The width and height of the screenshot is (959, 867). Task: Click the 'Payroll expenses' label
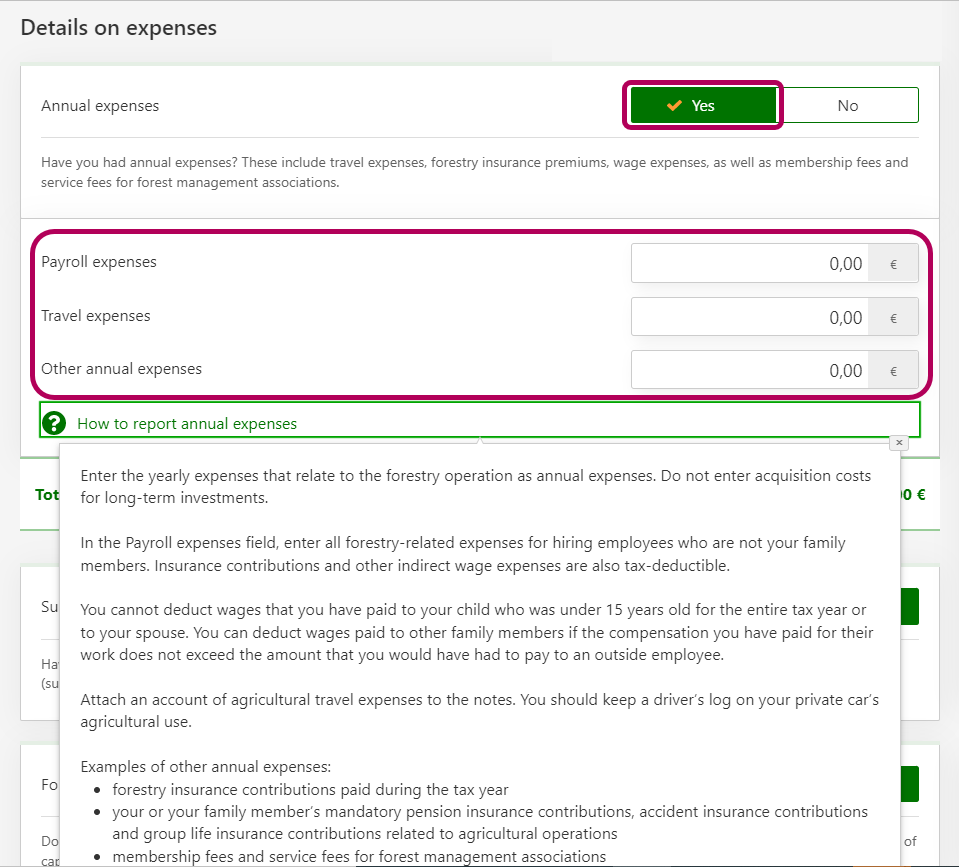point(99,262)
